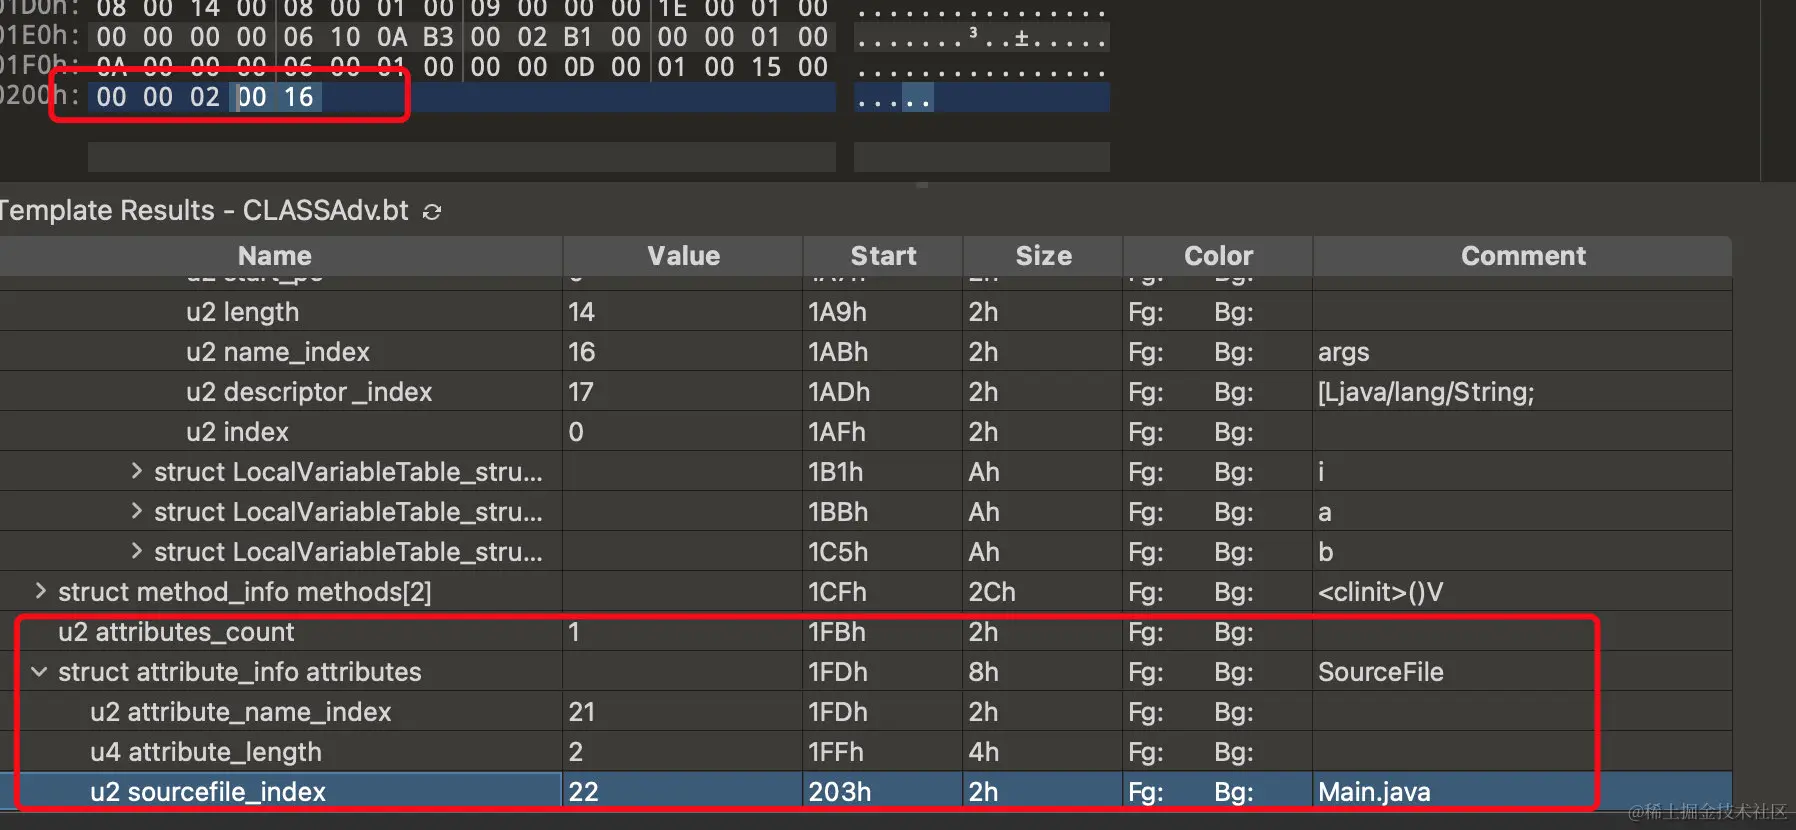
Task: Click ASCII column text on row 0200h
Action: click(x=895, y=98)
